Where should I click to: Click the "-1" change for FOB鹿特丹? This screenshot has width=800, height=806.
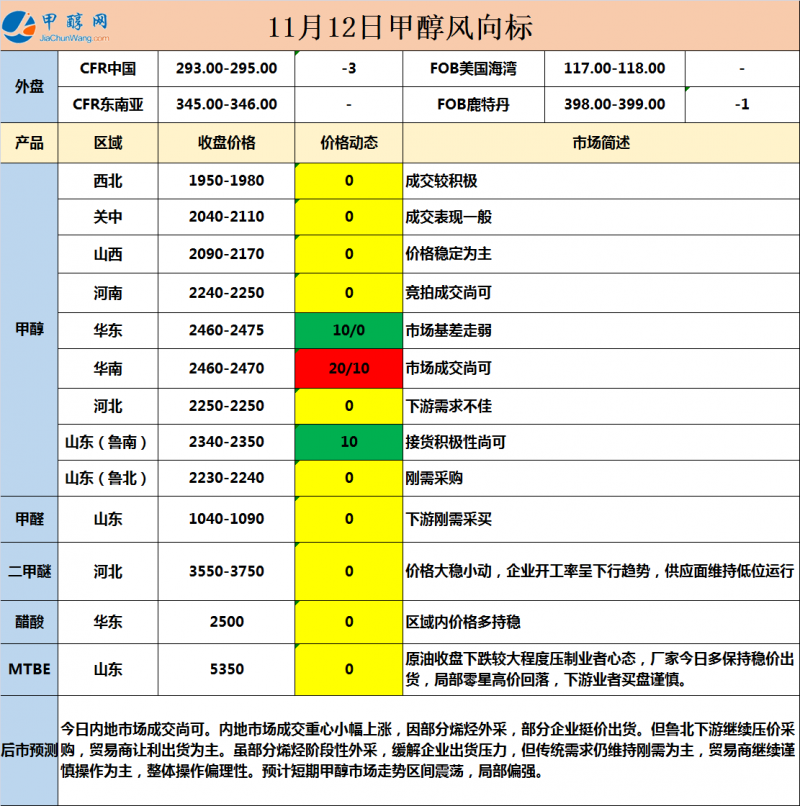(742, 104)
